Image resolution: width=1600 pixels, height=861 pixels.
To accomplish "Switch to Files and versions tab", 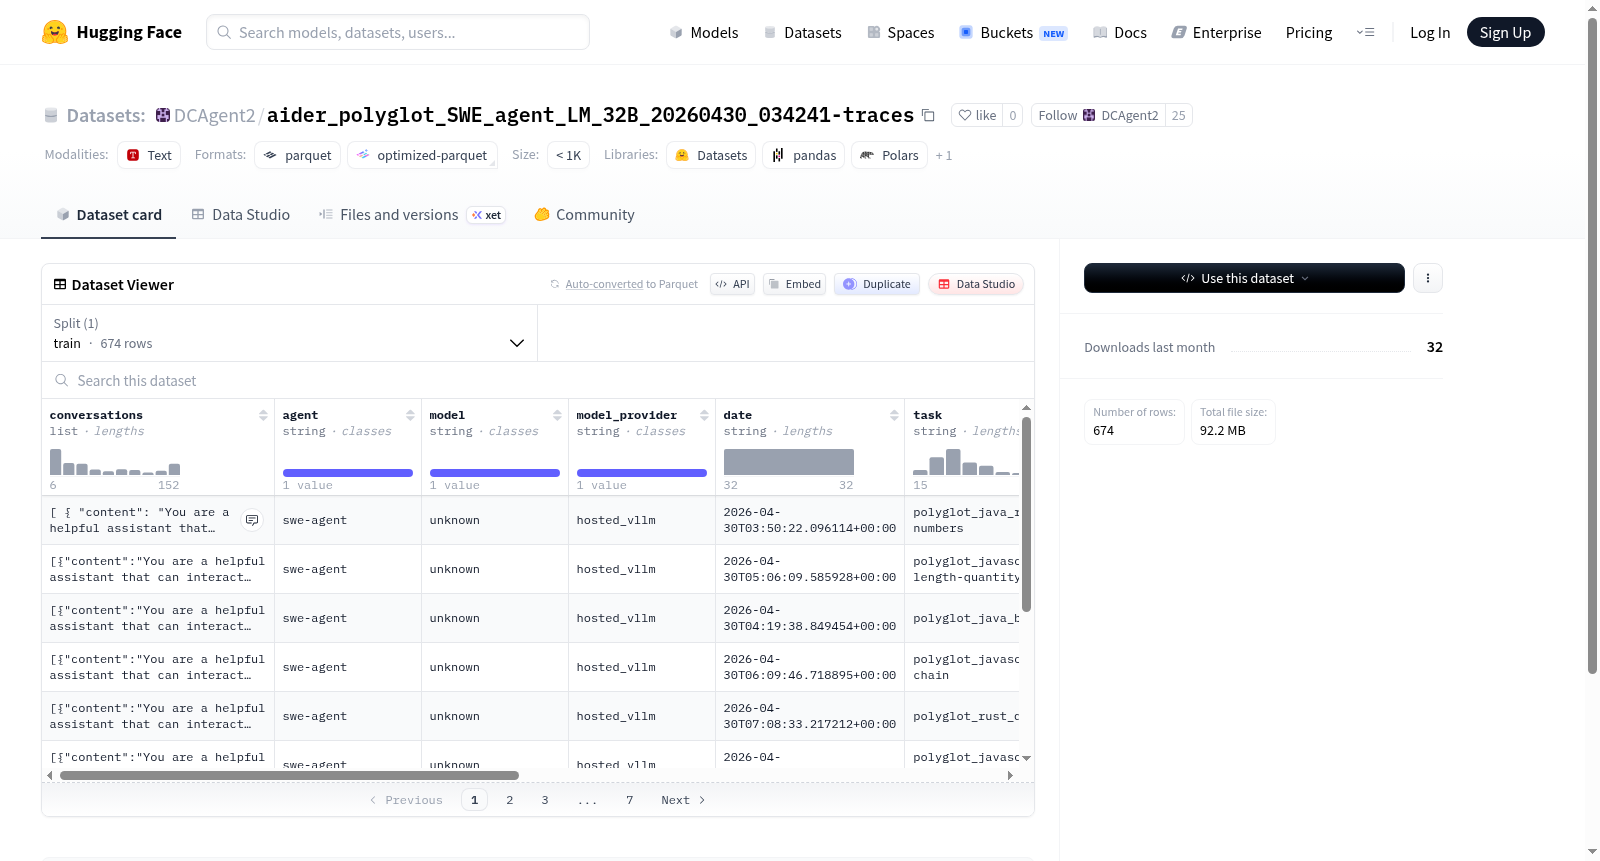I will [x=412, y=215].
